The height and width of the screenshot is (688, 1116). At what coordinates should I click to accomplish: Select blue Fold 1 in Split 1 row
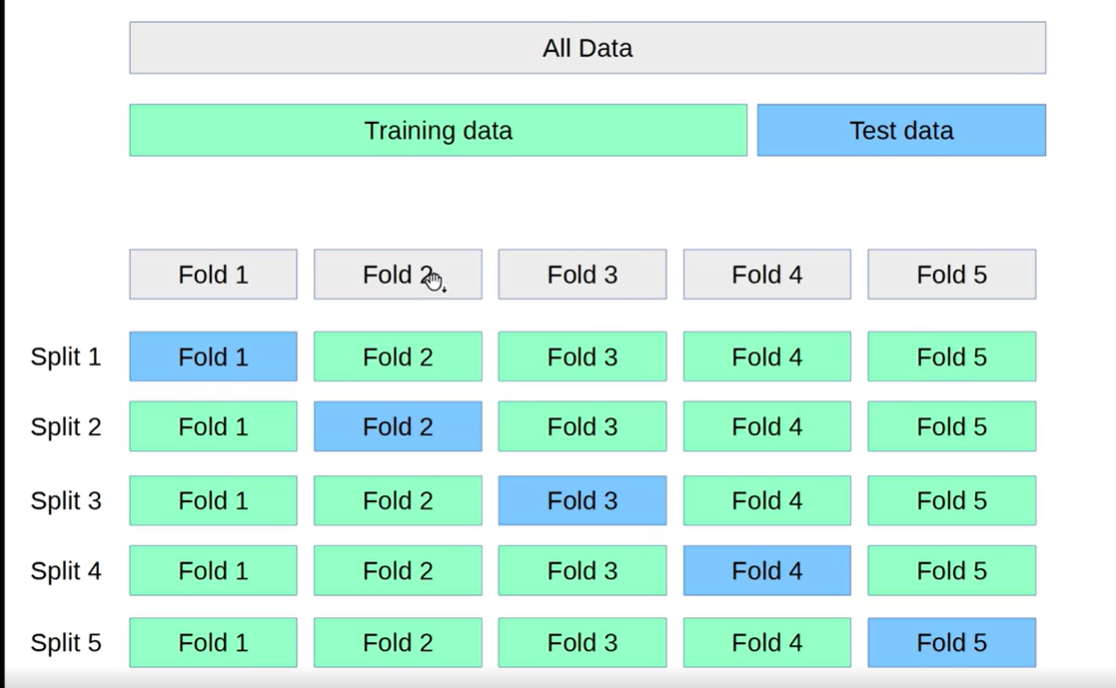pos(214,356)
